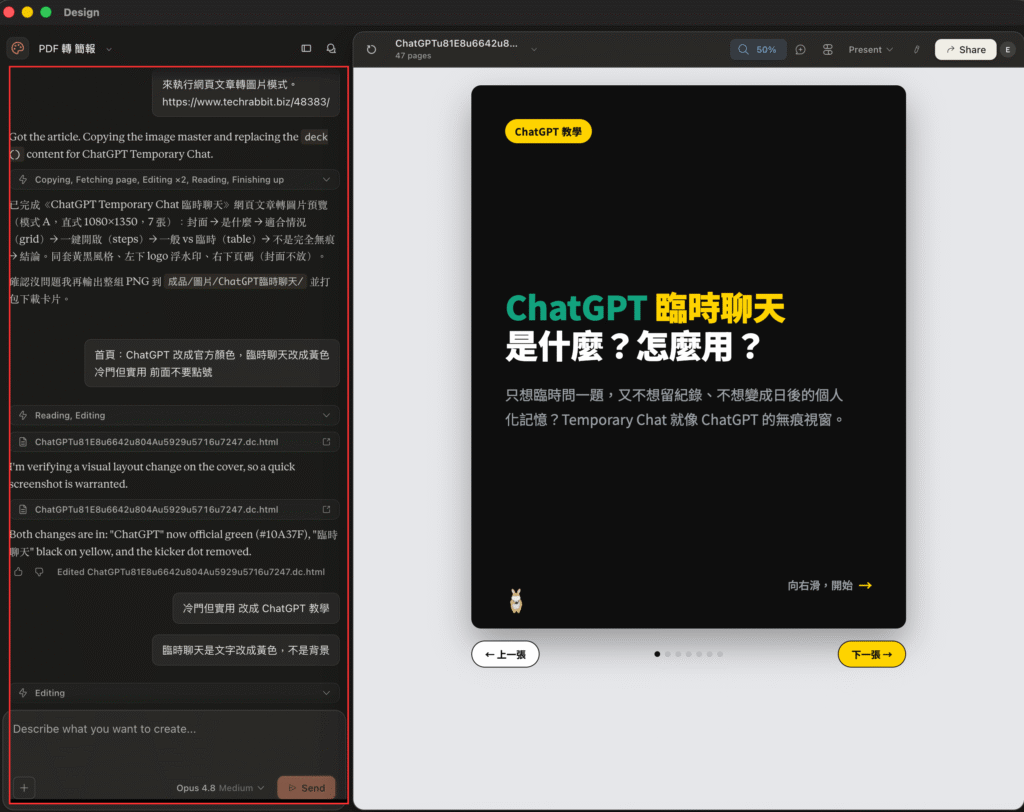Give thumbs down to the response

click(39, 572)
